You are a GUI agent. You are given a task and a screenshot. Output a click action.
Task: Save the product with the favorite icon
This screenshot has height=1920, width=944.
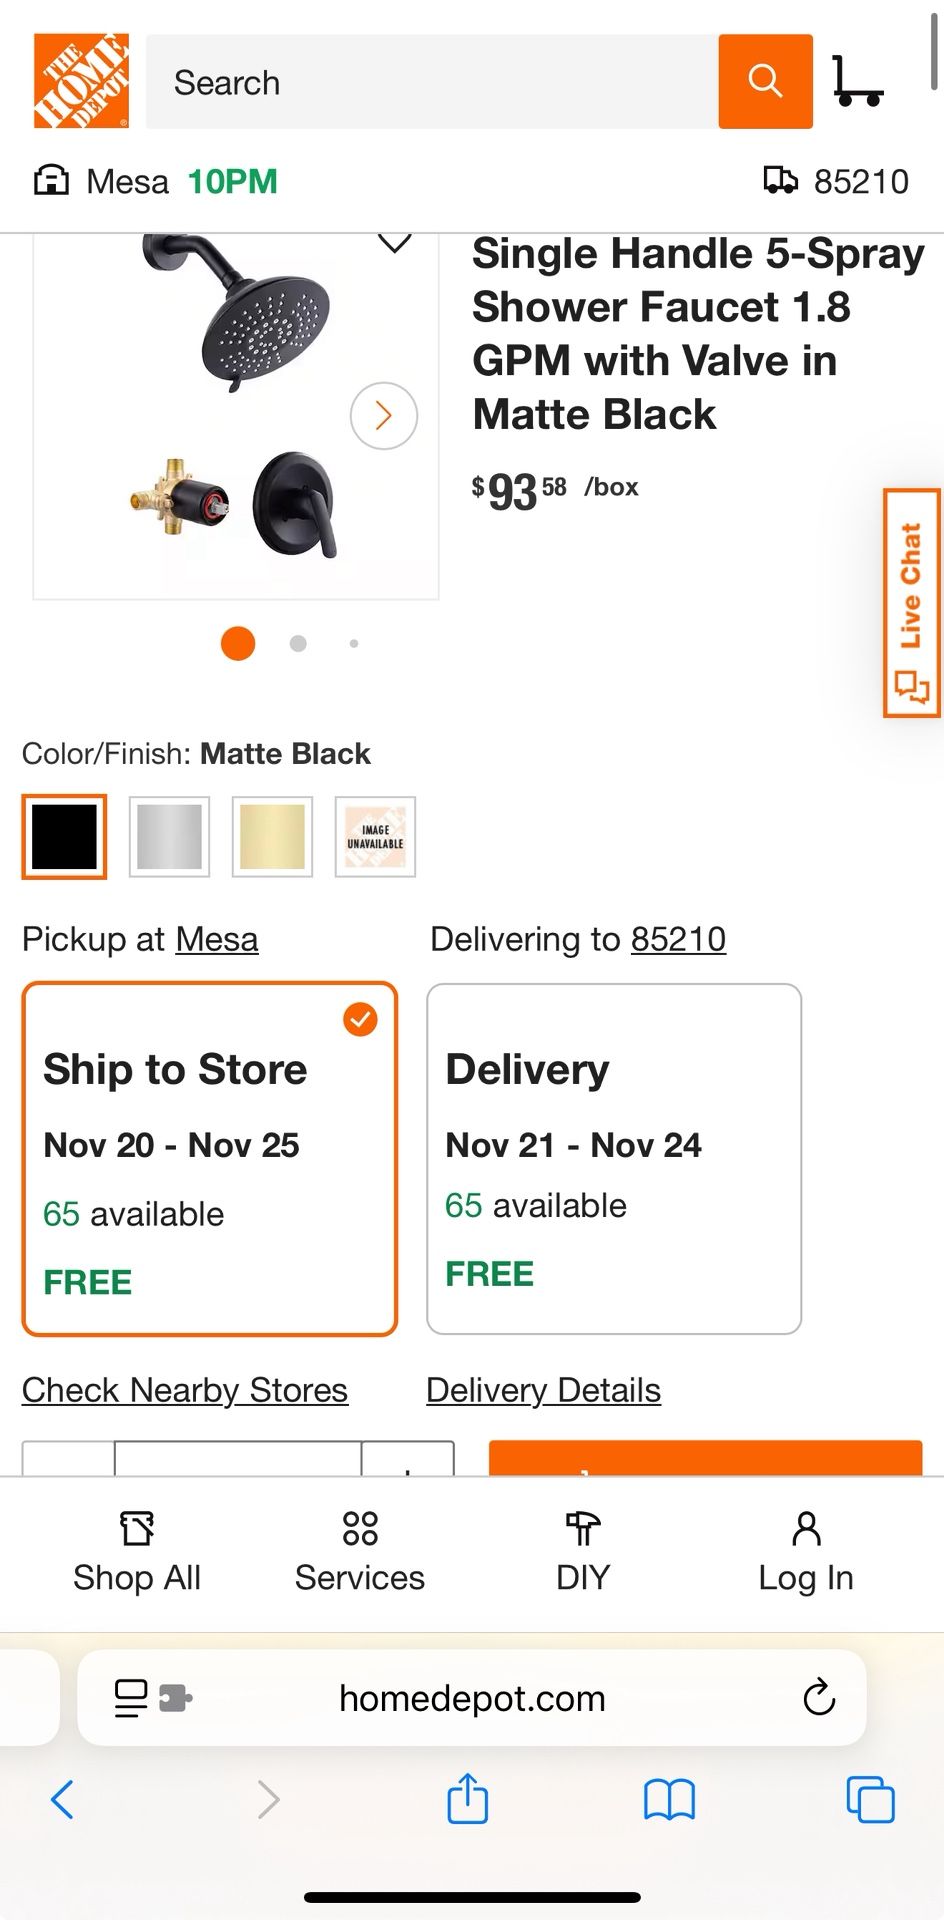coord(395,243)
